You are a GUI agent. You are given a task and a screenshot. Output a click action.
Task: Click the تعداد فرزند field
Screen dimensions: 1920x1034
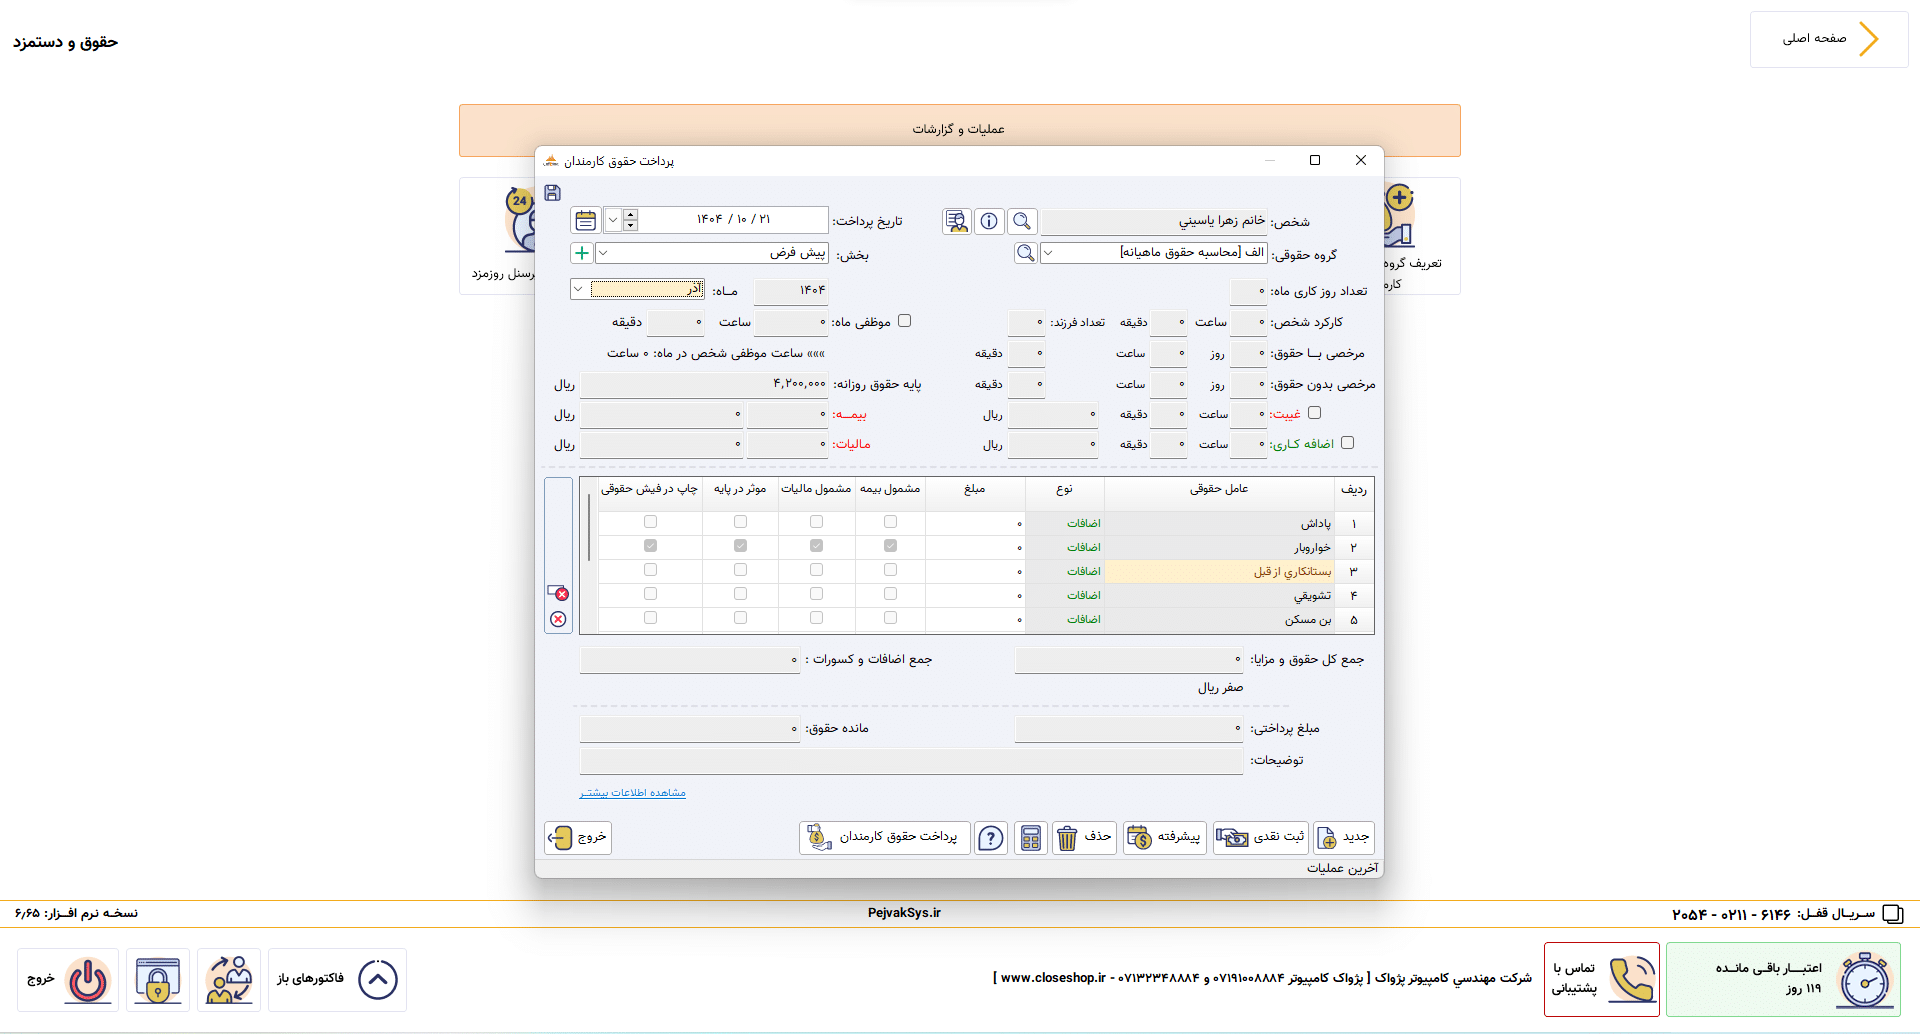[x=1026, y=322]
